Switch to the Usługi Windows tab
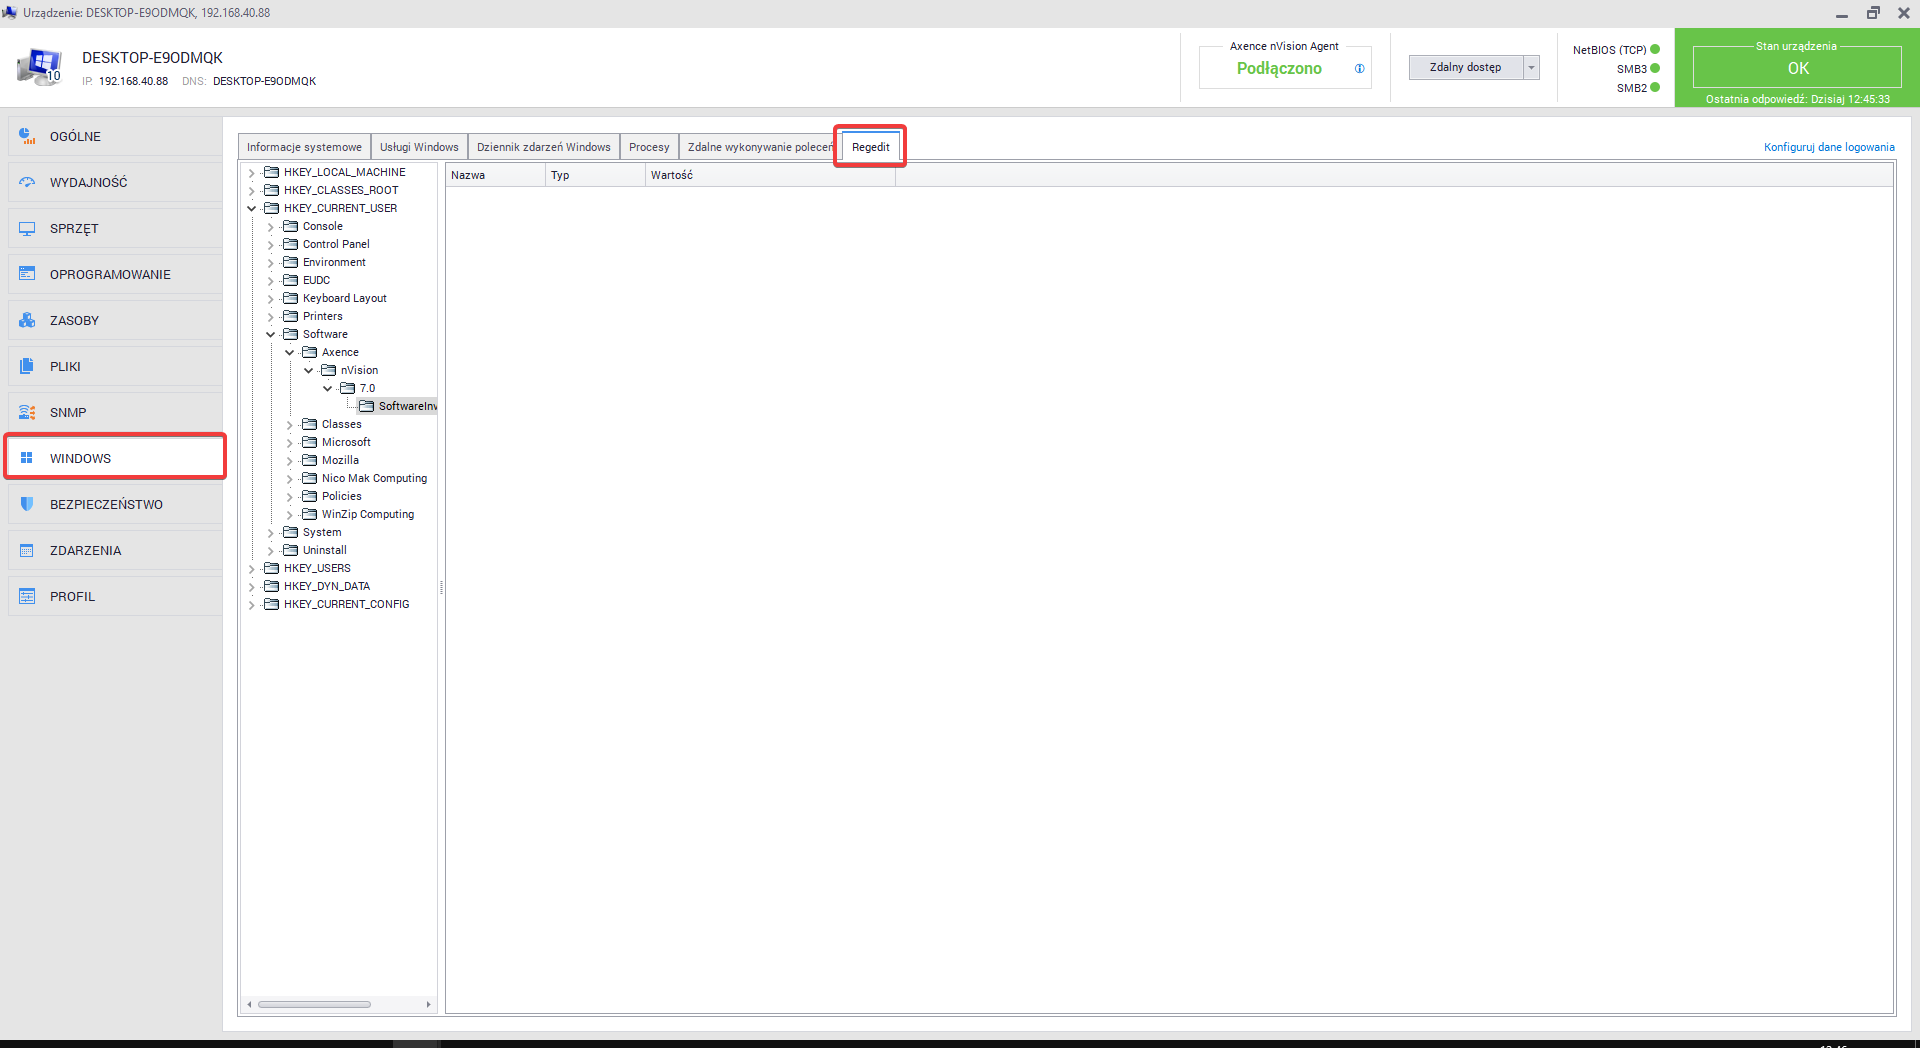Image resolution: width=1920 pixels, height=1048 pixels. (x=419, y=147)
